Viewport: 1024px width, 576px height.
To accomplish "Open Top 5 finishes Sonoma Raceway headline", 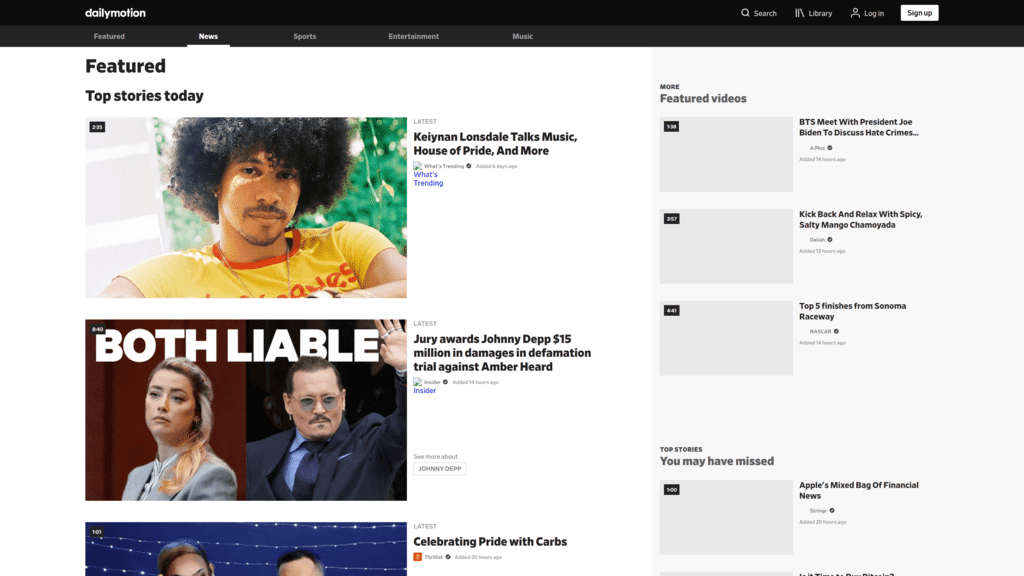I will point(852,311).
